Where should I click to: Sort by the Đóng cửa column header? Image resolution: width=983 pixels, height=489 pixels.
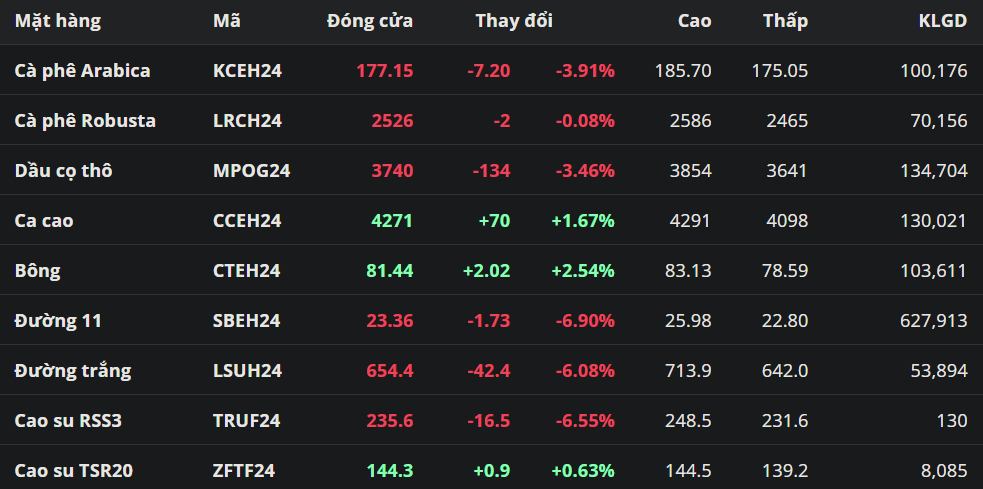[370, 20]
